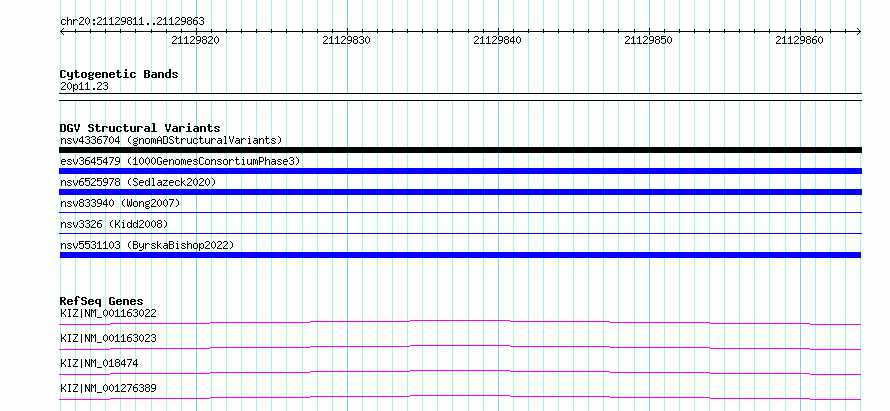Image resolution: width=890 pixels, height=411 pixels.
Task: Click the chr20:21129811..21129863 coordinate label
Action: click(132, 22)
